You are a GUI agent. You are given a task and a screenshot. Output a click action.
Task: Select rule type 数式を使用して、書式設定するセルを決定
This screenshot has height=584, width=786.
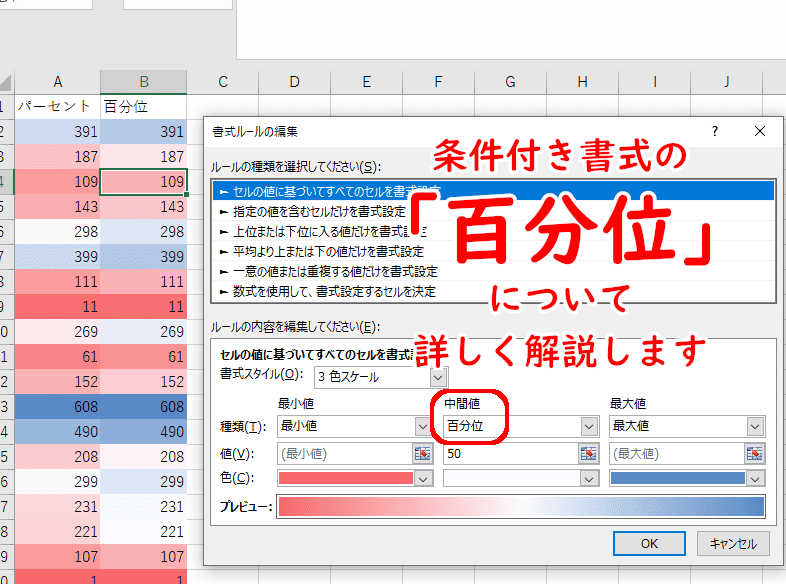tap(493, 291)
